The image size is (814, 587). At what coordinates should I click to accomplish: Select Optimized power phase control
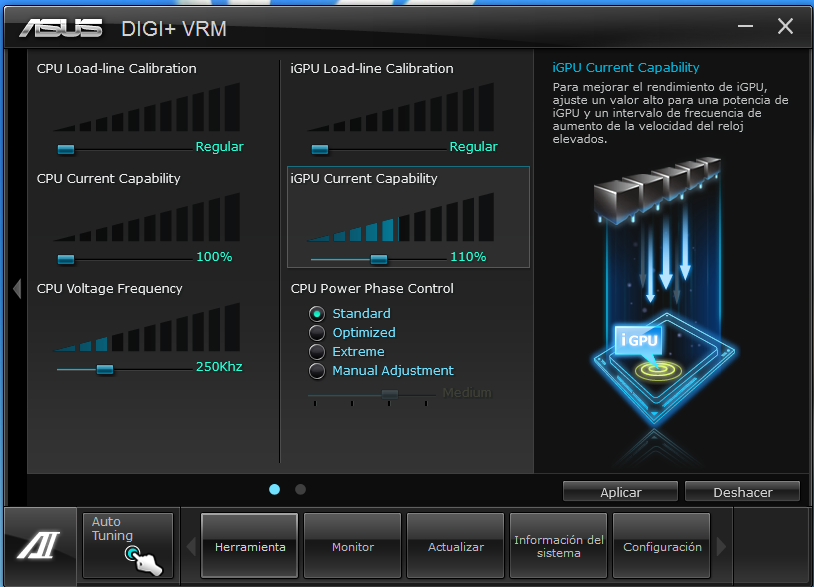(x=317, y=333)
